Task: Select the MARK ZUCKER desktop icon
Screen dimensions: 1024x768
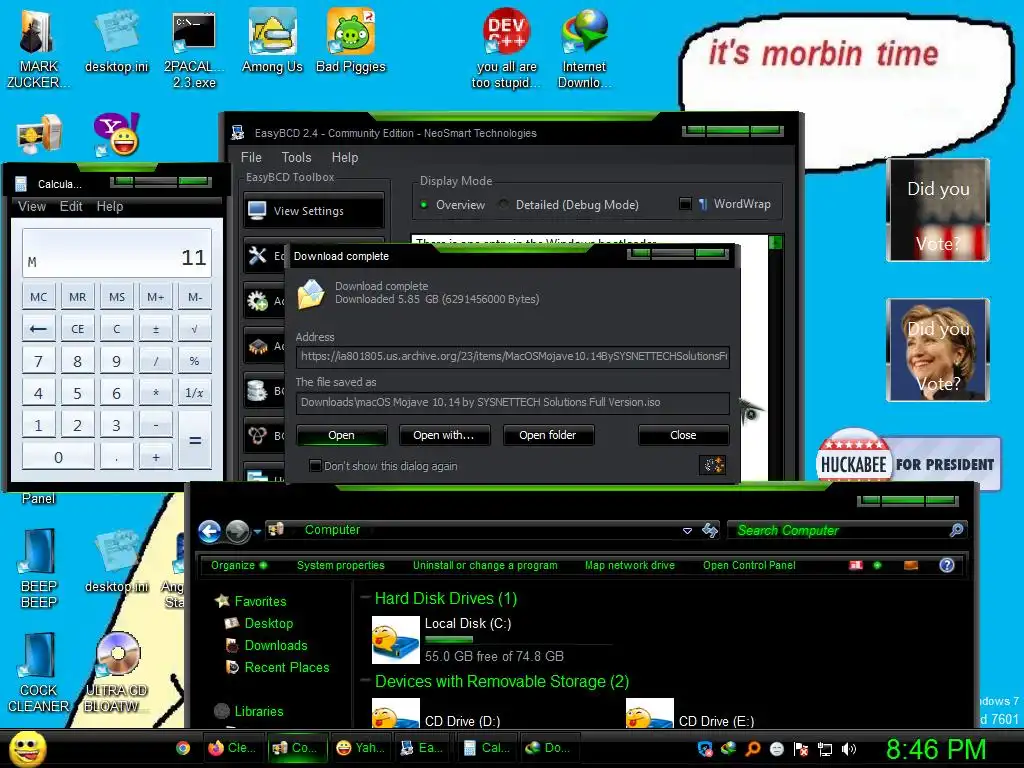Action: click(38, 50)
